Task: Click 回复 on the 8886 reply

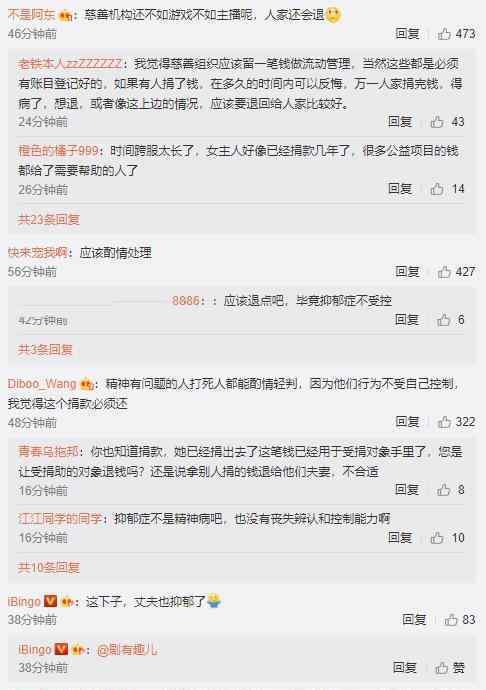Action: 406,319
